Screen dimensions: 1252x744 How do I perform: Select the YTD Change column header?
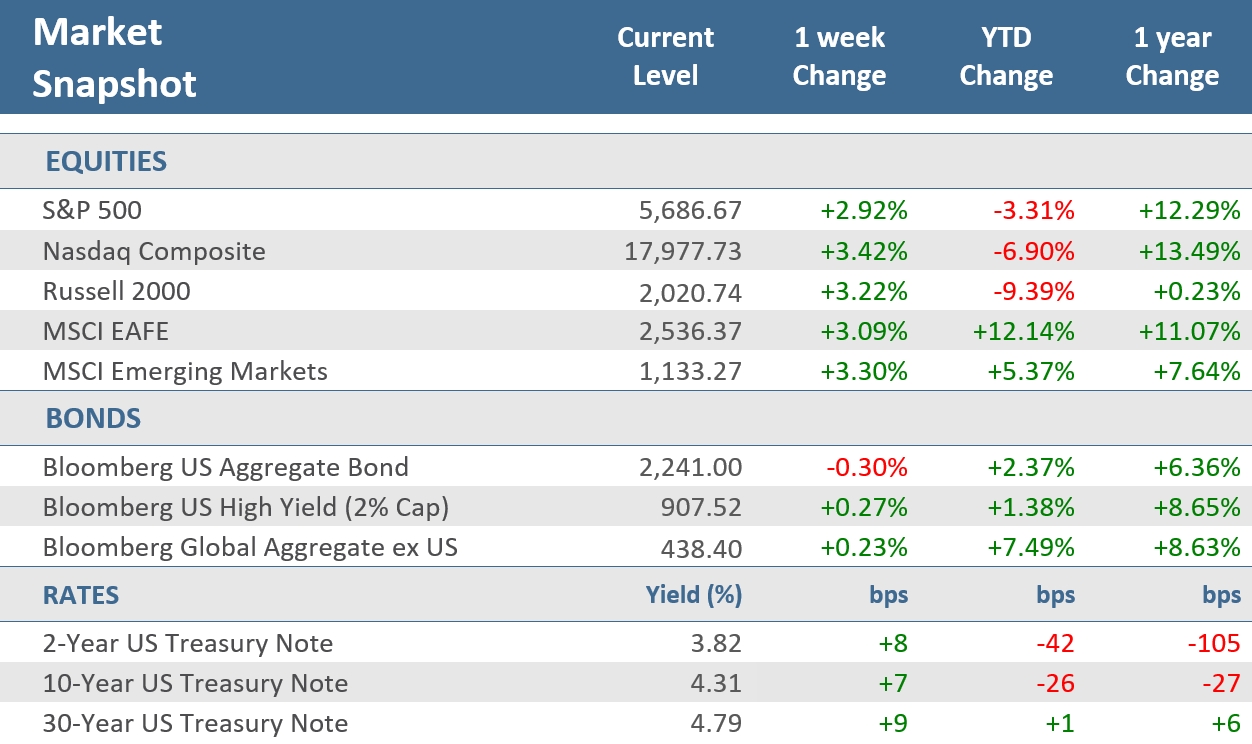pos(1006,57)
